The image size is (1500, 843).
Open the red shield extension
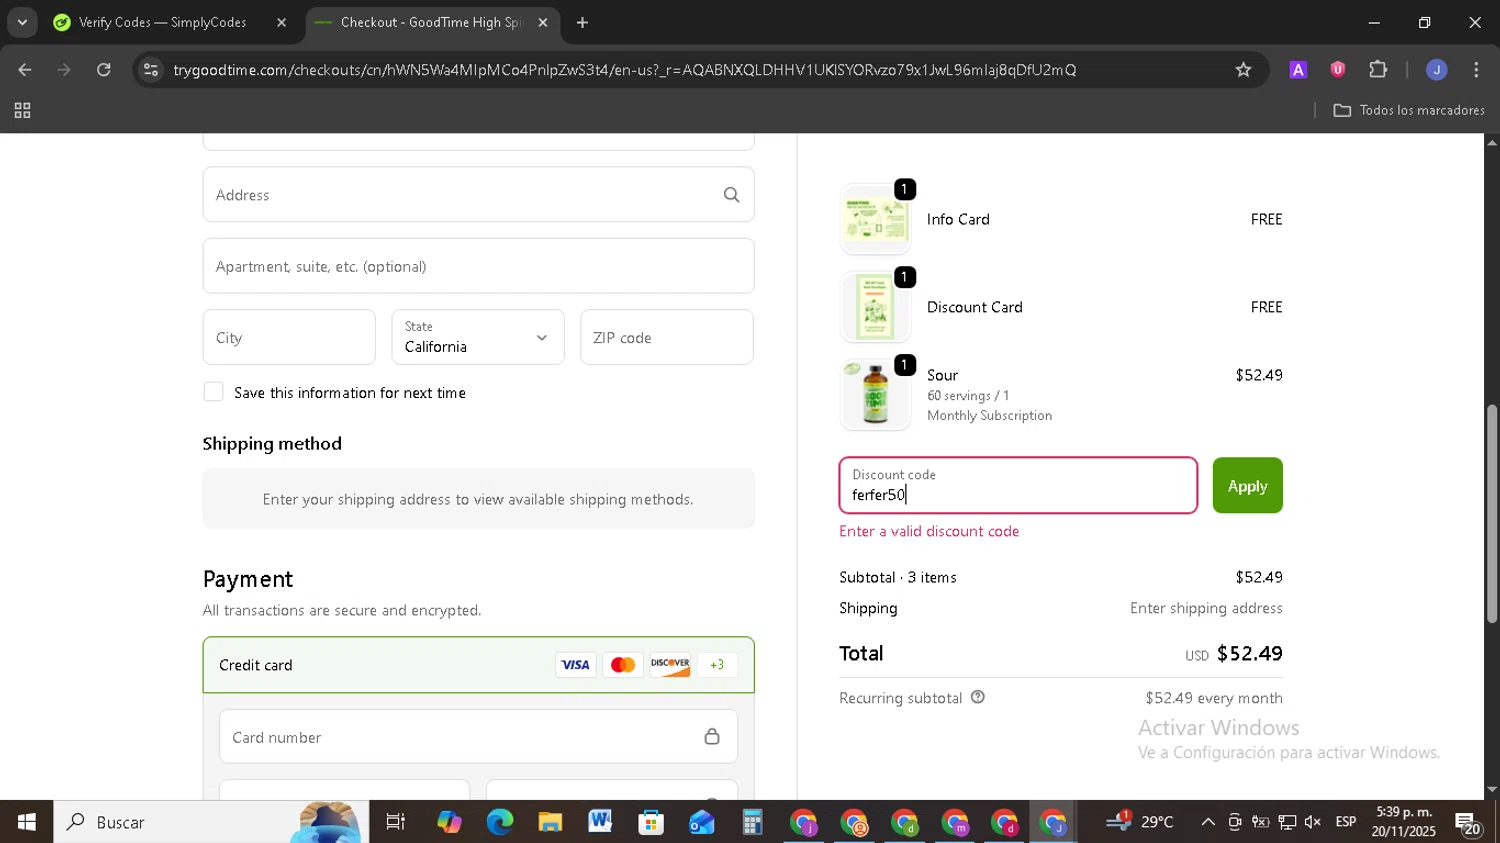pyautogui.click(x=1338, y=70)
